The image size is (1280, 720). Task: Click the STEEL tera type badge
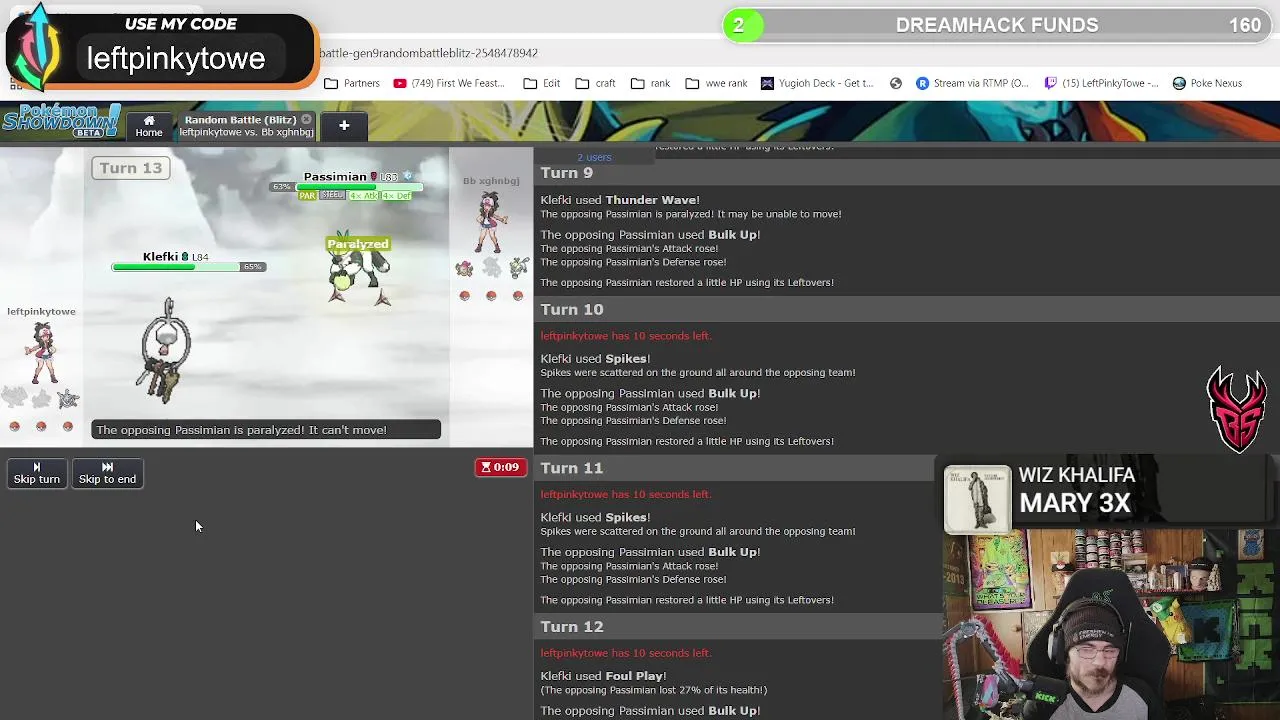click(331, 195)
